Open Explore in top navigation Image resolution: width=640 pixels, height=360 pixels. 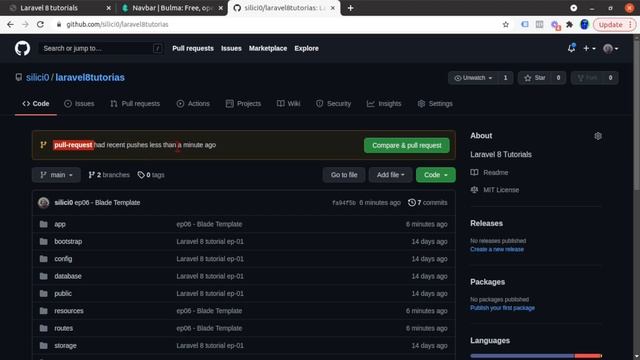(307, 49)
